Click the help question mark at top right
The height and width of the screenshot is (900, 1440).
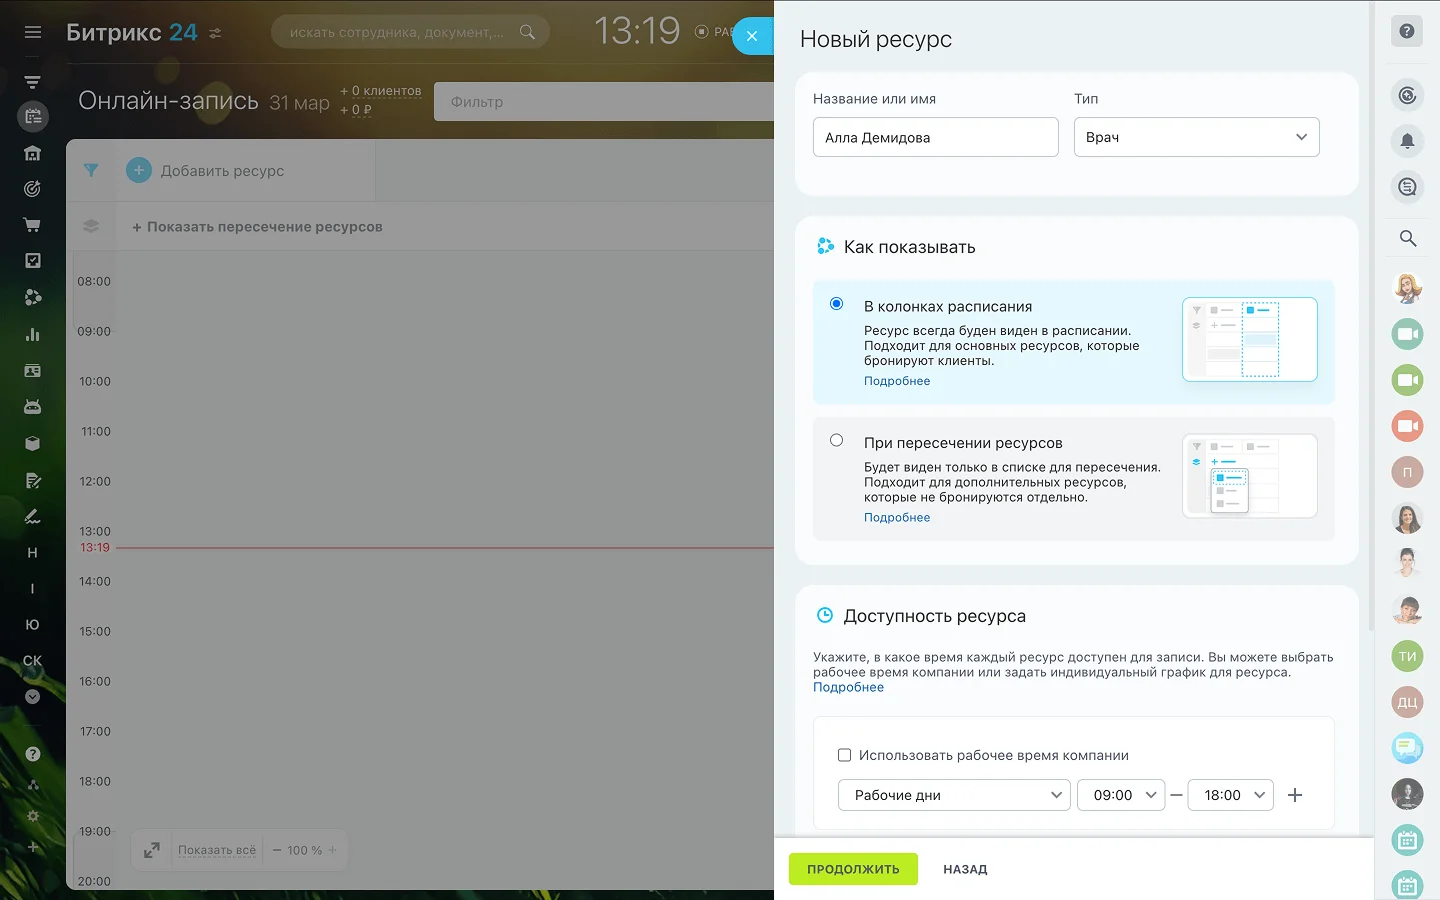click(x=1407, y=31)
